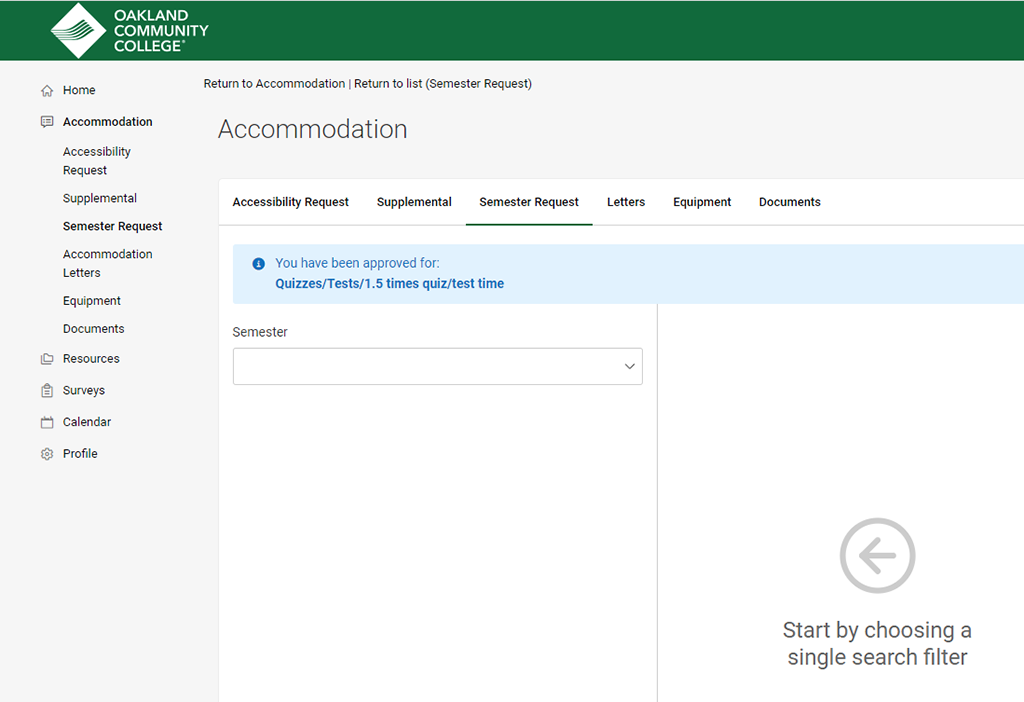Click the Profile gear icon
The image size is (1024, 702).
(x=47, y=454)
